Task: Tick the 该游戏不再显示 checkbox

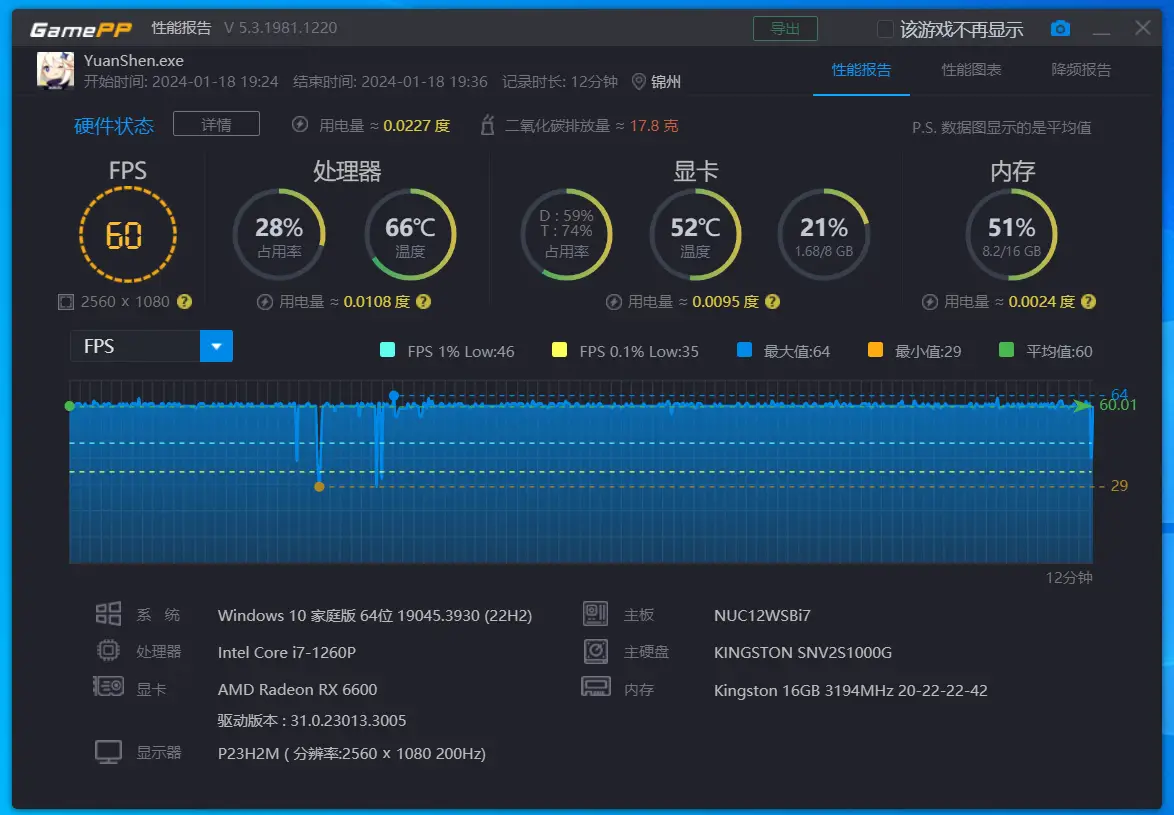Action: pyautogui.click(x=885, y=29)
